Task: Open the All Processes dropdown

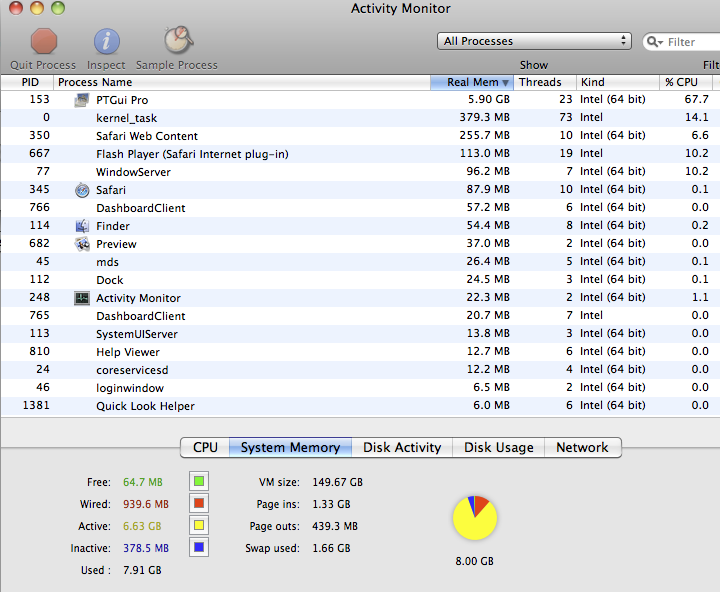Action: tap(534, 41)
